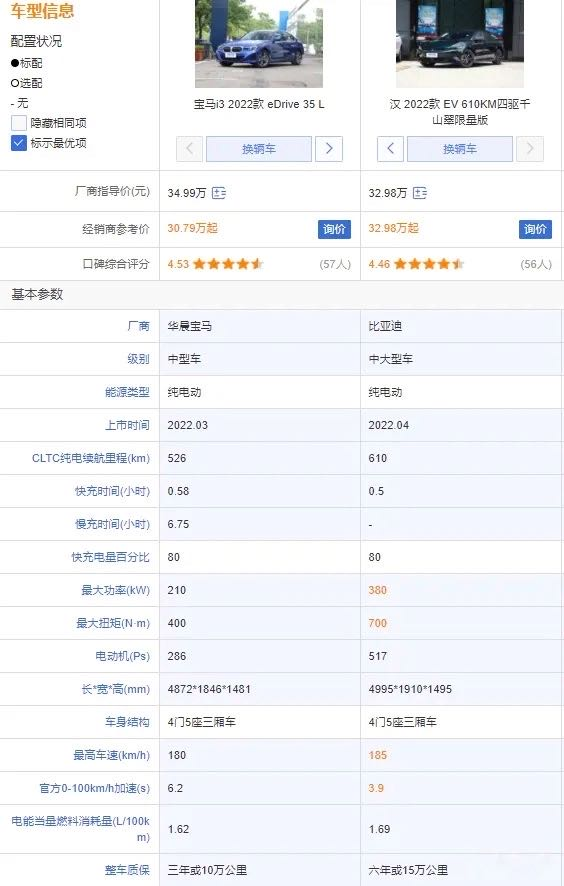
Task: Click 厂商 parameter label
Action: tap(138, 326)
